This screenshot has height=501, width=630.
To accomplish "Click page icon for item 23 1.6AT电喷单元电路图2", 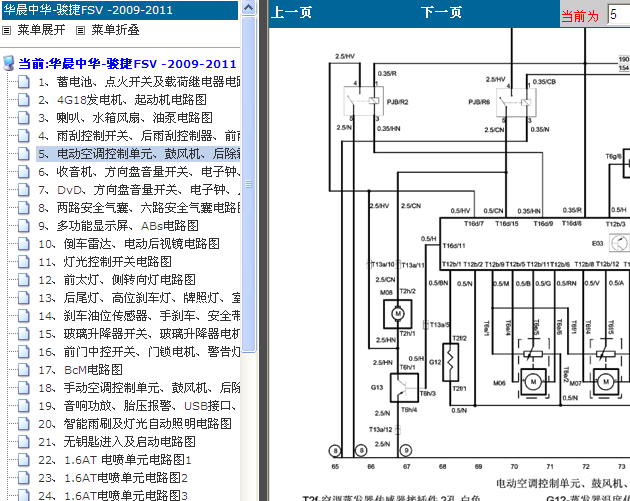I will pos(24,478).
